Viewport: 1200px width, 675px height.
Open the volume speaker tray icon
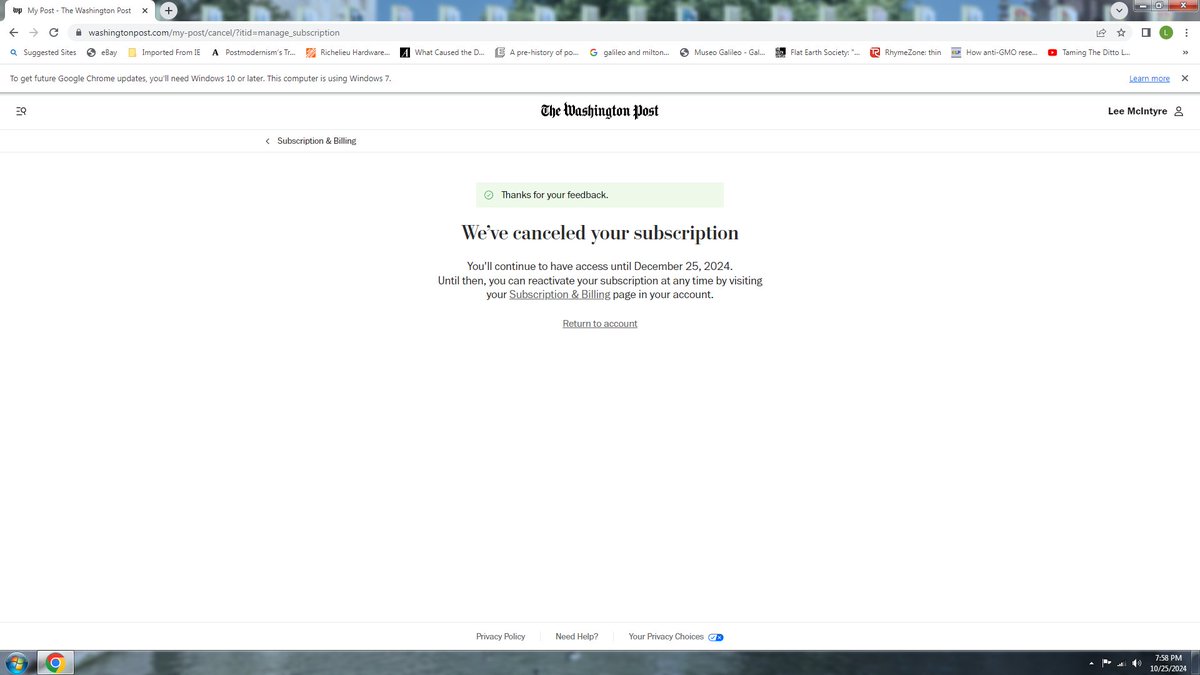tap(1137, 663)
